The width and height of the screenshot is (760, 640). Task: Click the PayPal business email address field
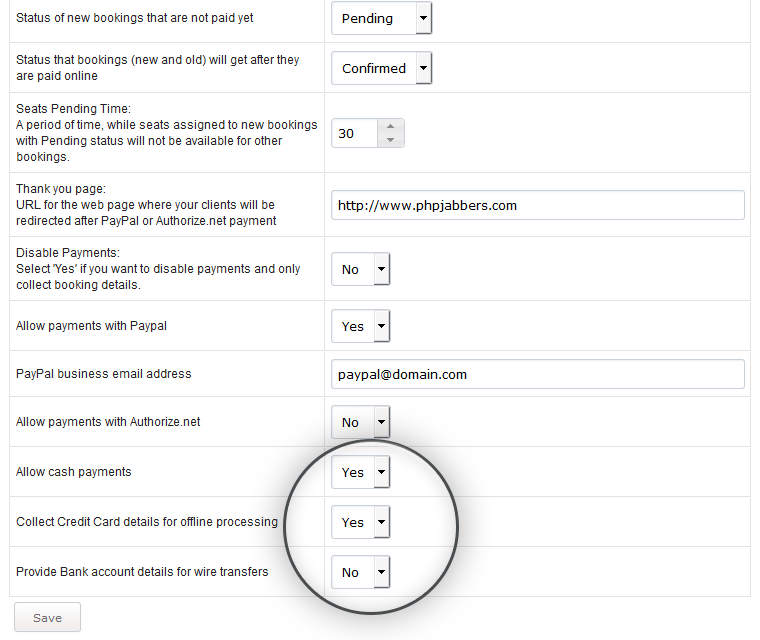click(x=538, y=374)
